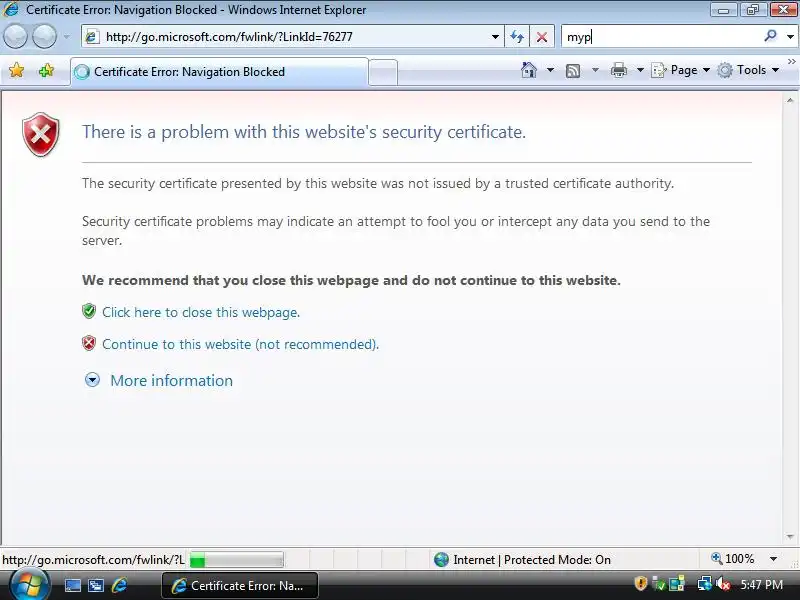This screenshot has width=800, height=600.
Task: Click the 5:47 PM clock
Action: [x=762, y=585]
